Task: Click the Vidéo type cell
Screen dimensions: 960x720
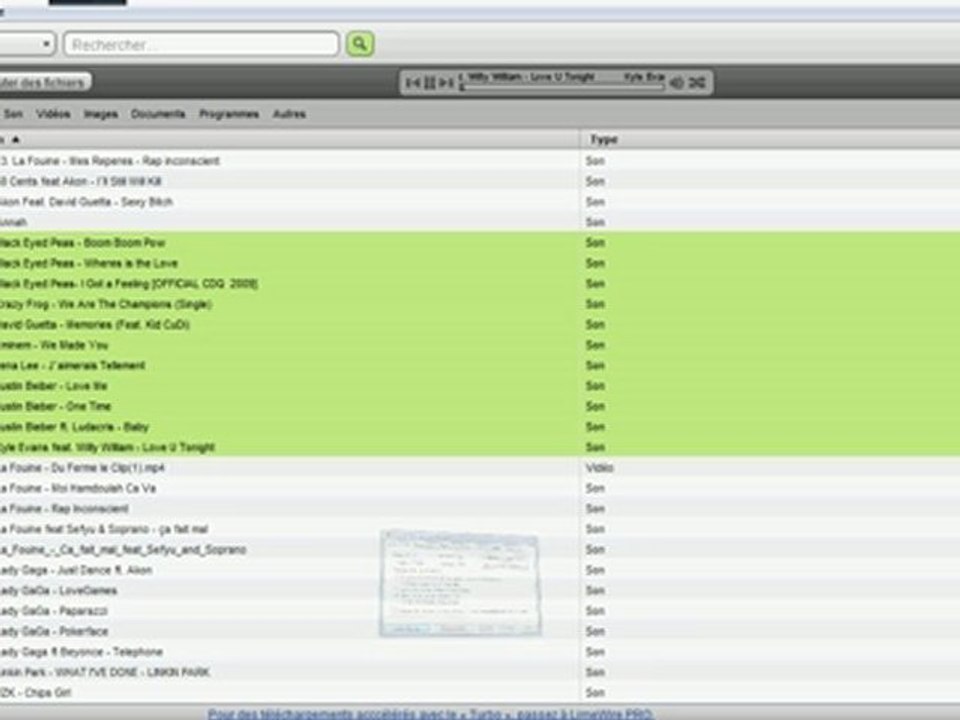Action: tap(599, 468)
